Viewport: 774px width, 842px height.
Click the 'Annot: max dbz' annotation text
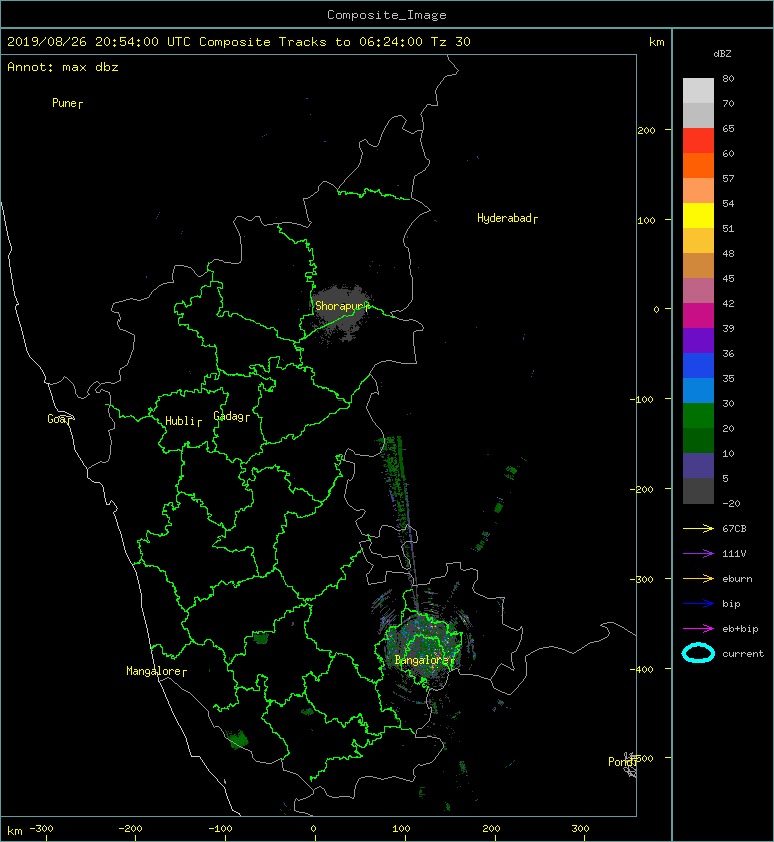[63, 67]
